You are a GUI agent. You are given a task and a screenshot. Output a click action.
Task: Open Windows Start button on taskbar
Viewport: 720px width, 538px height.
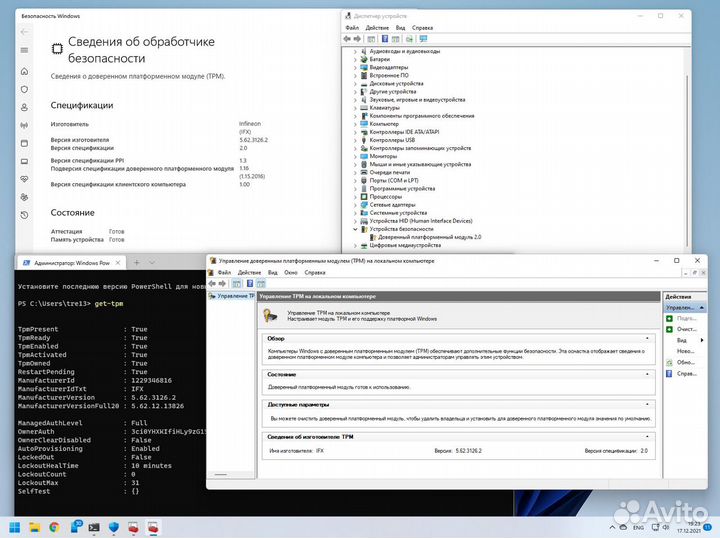(15, 527)
